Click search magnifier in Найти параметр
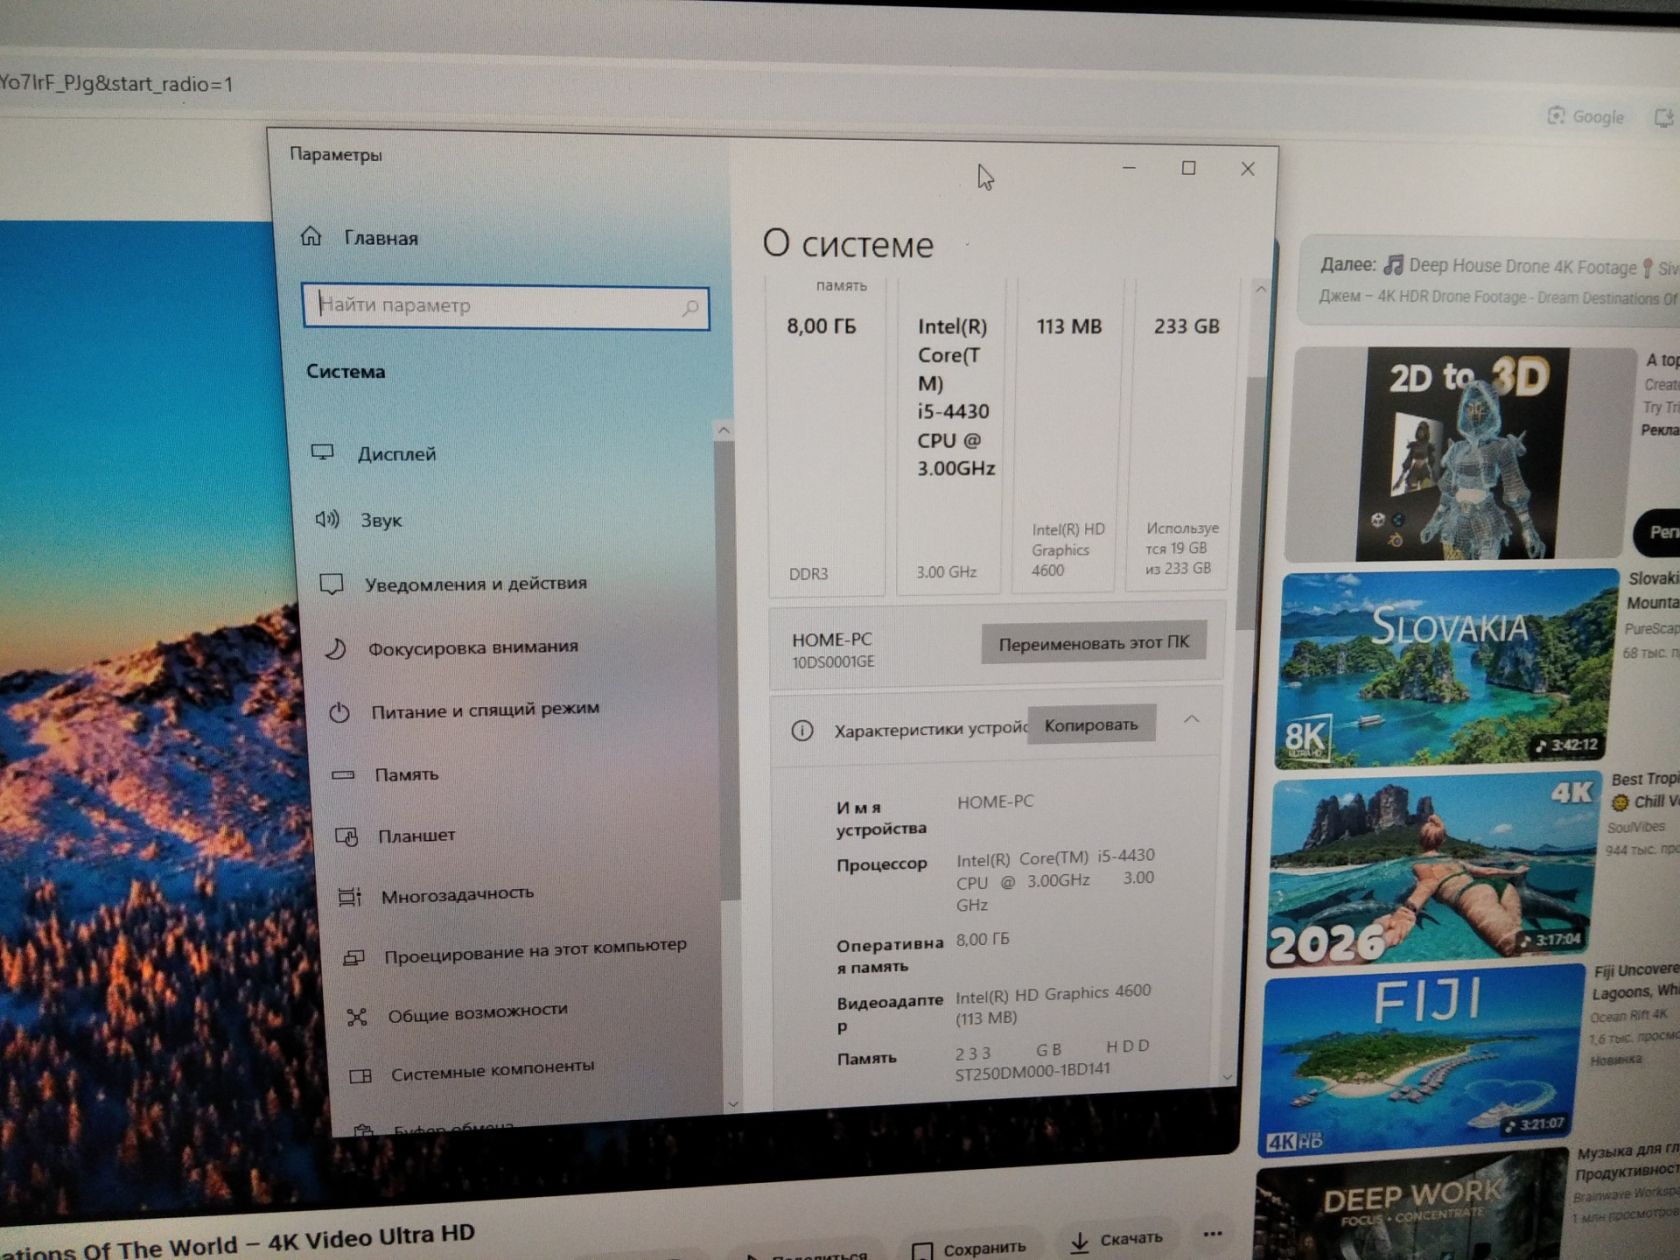The width and height of the screenshot is (1680, 1260). pyautogui.click(x=690, y=308)
